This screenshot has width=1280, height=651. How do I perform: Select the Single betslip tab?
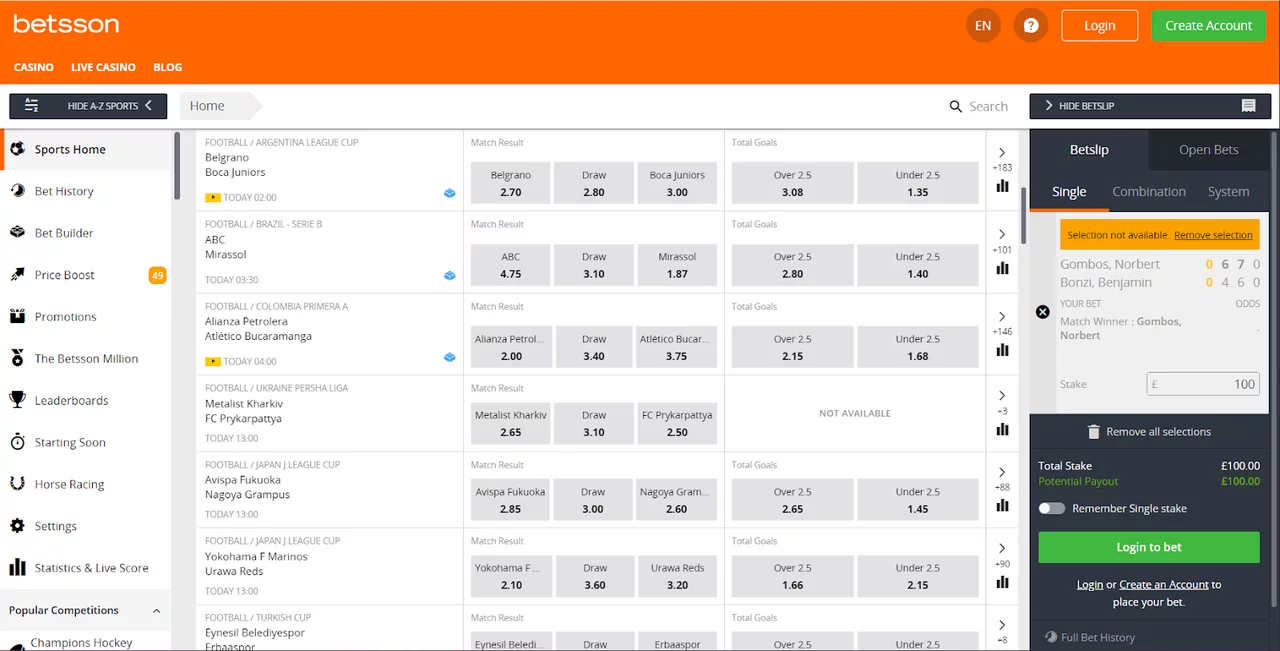coord(1069,192)
